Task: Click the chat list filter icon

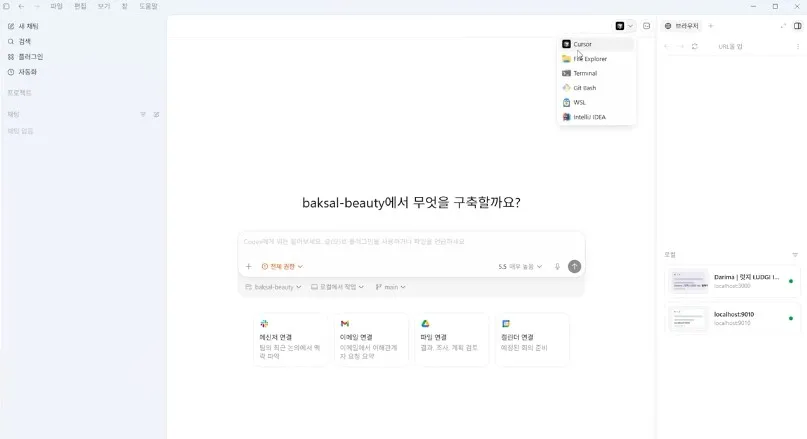Action: click(143, 114)
